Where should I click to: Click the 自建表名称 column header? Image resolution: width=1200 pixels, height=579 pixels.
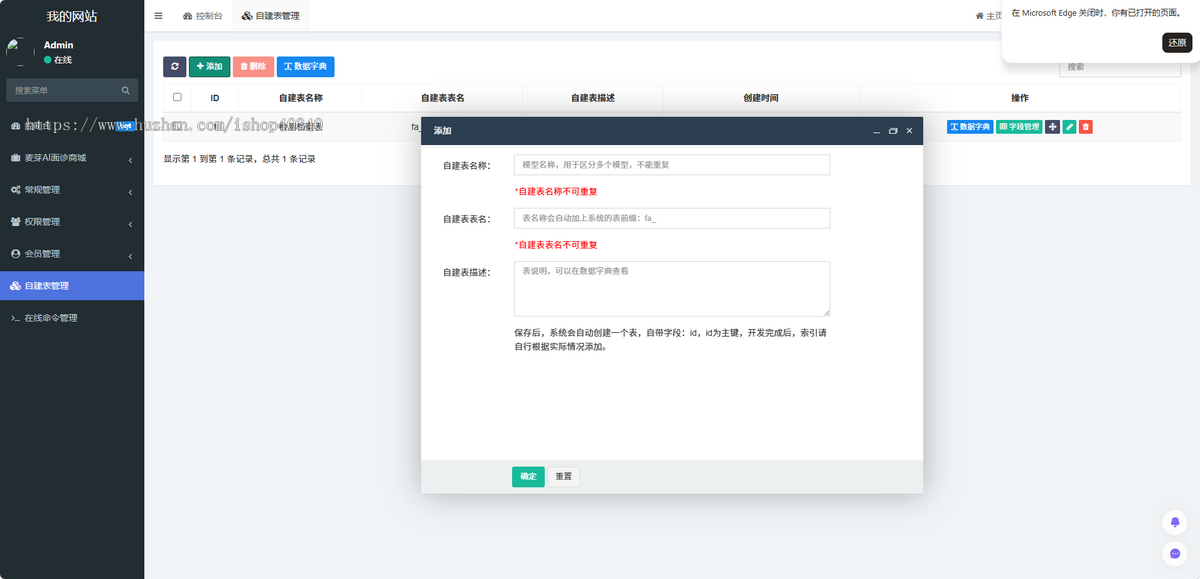click(x=300, y=98)
